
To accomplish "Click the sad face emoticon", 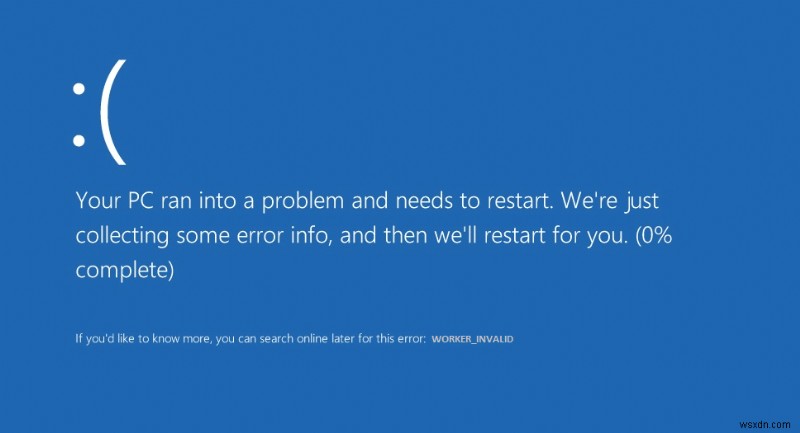I will [x=99, y=112].
